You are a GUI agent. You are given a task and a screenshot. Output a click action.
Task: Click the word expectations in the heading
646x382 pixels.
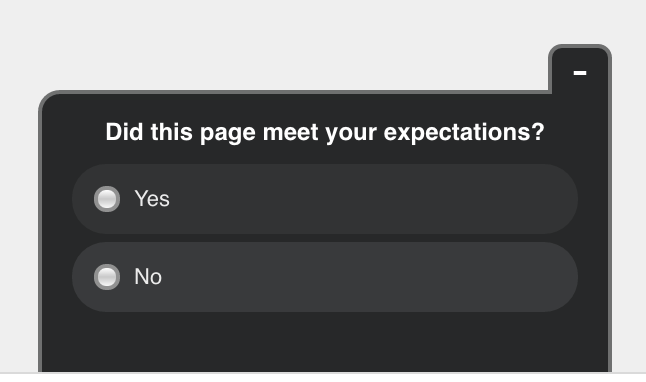464,133
